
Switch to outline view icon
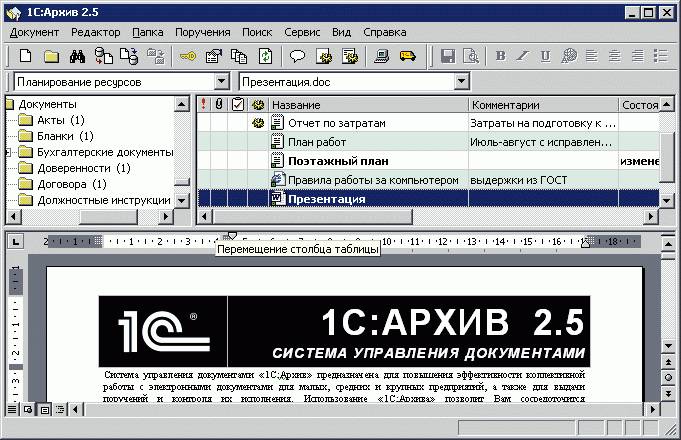[x=60, y=409]
